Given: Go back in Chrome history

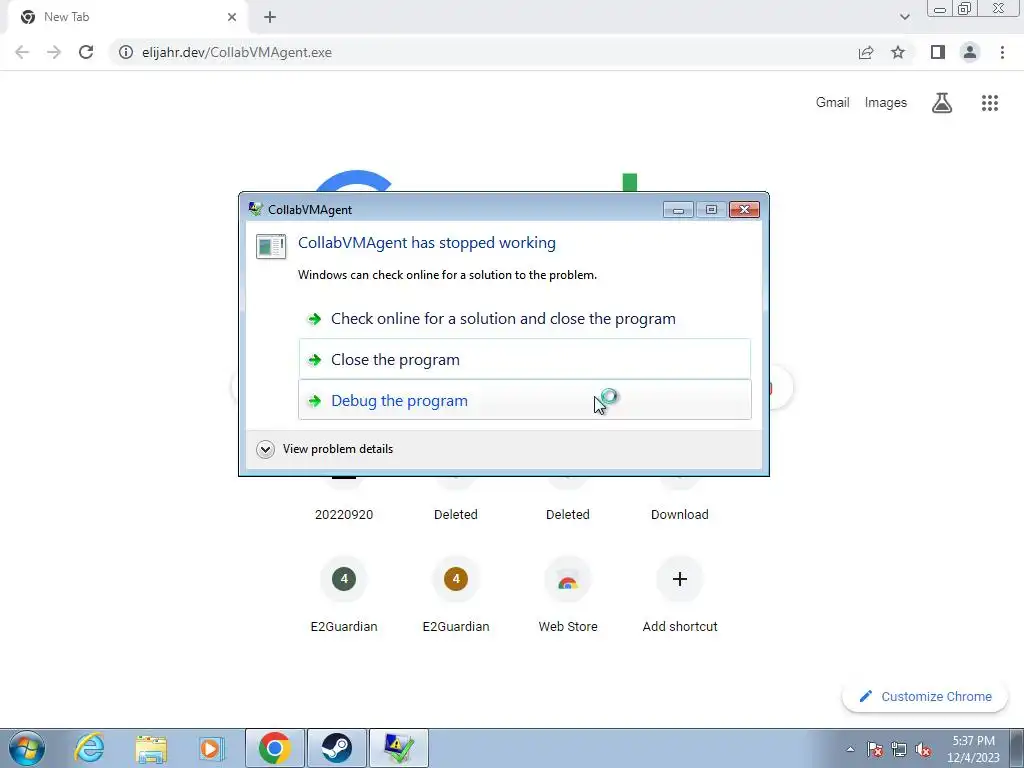Looking at the screenshot, I should (22, 52).
